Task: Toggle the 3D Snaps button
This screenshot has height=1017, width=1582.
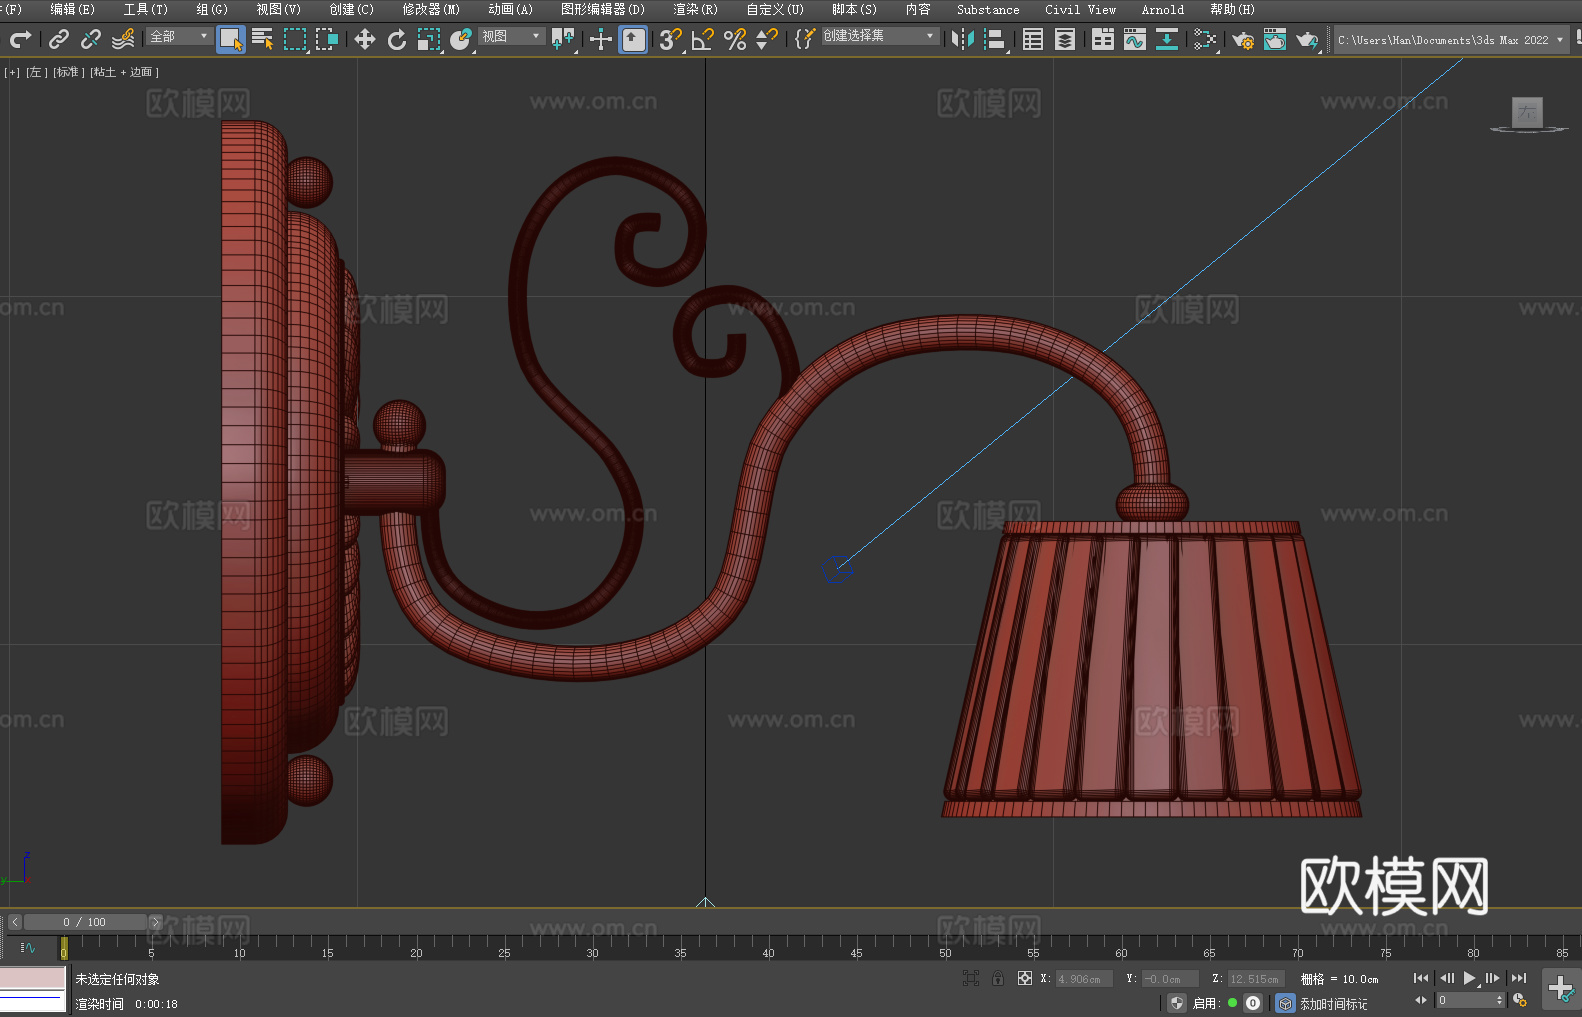Action: [670, 39]
